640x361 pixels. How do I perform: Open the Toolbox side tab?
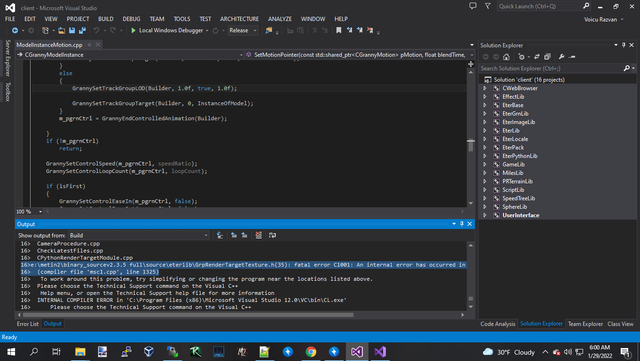(x=7, y=91)
